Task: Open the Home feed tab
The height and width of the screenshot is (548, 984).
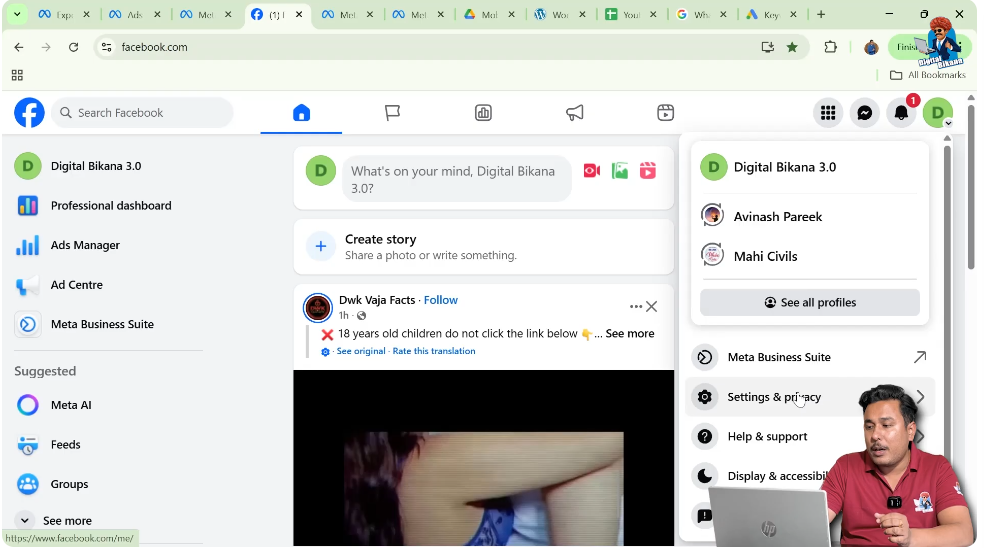Action: pos(301,113)
